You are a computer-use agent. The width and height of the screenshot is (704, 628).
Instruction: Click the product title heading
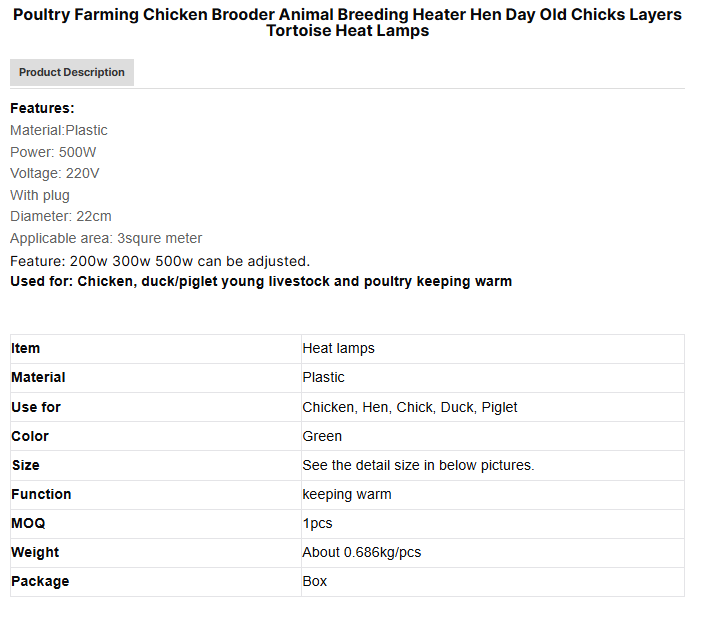coord(347,22)
